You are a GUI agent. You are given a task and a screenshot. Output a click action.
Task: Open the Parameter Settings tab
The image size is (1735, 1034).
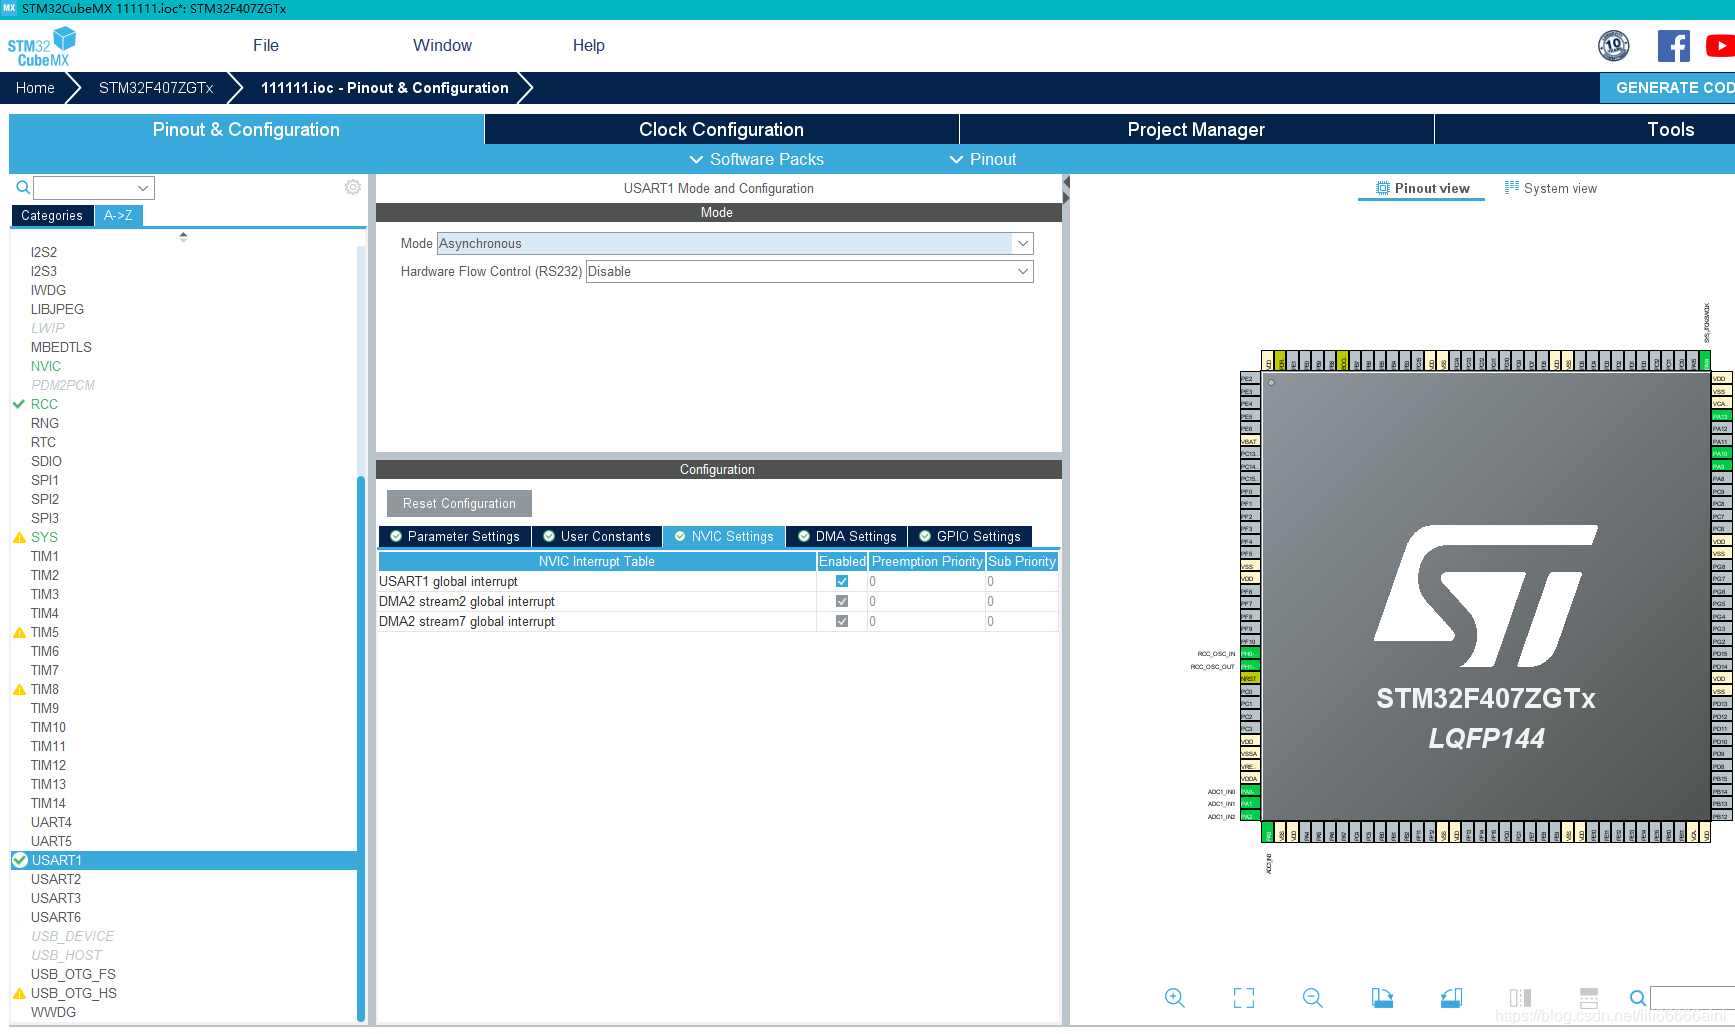point(455,536)
